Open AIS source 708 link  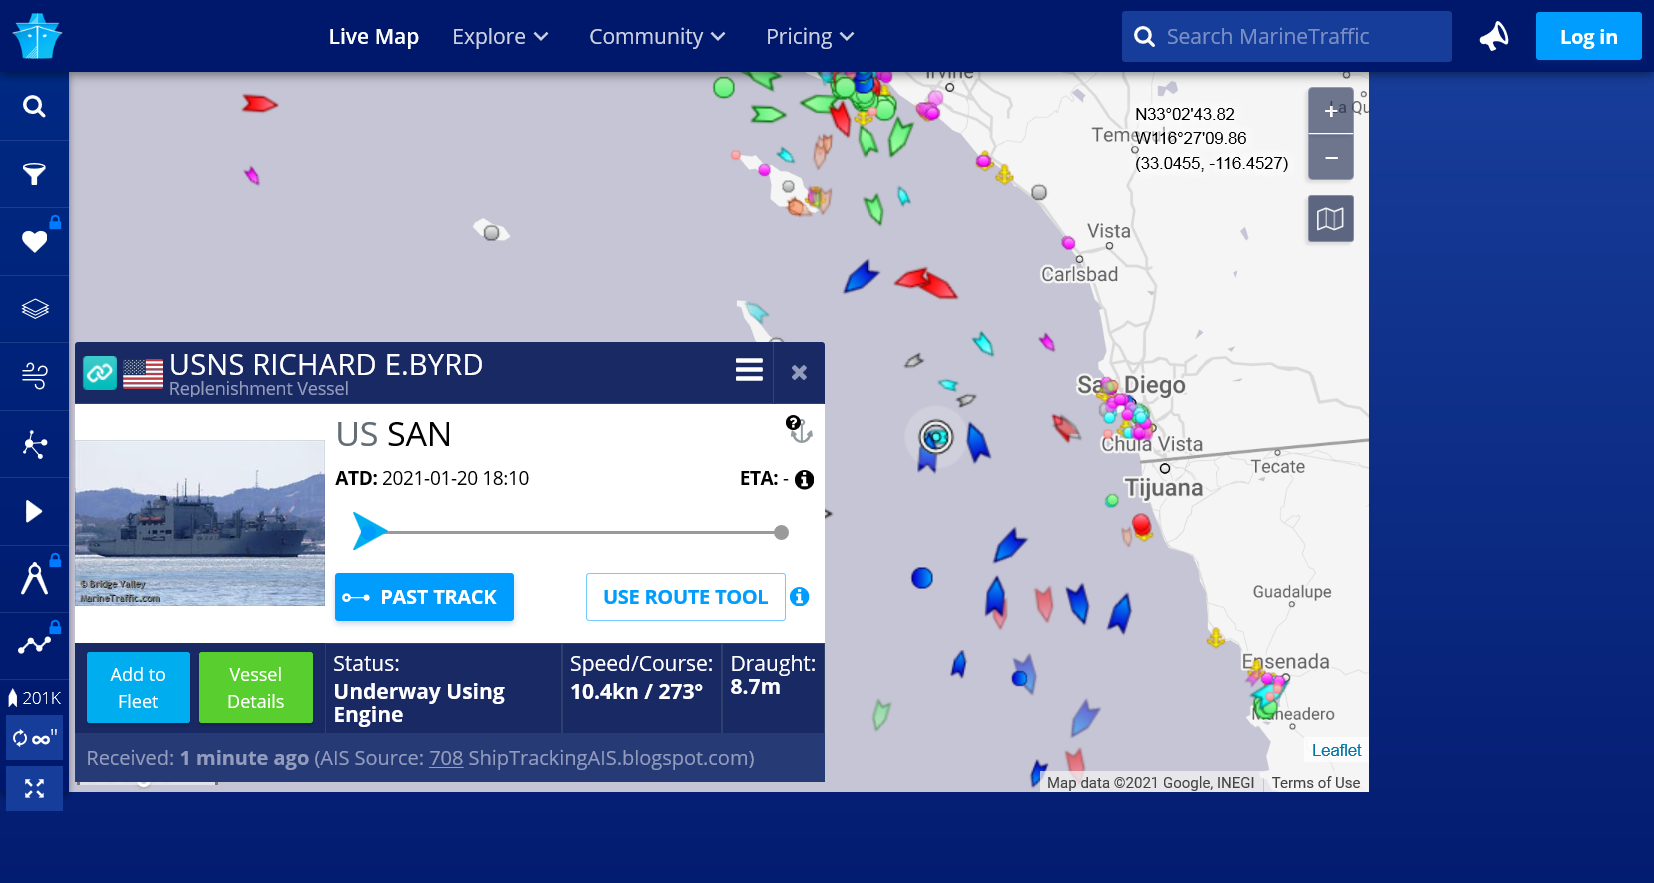[x=446, y=758]
